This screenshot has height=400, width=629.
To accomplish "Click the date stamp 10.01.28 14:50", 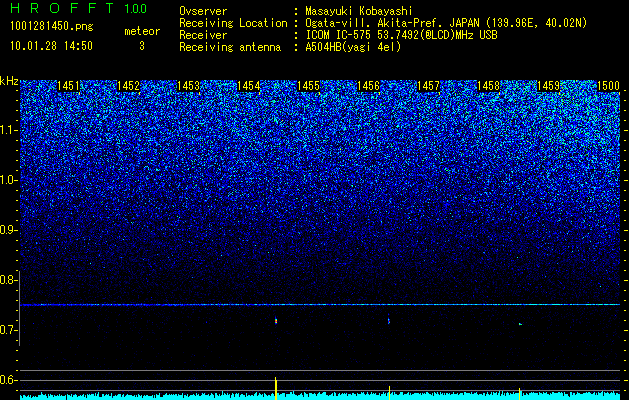I will click(x=51, y=46).
